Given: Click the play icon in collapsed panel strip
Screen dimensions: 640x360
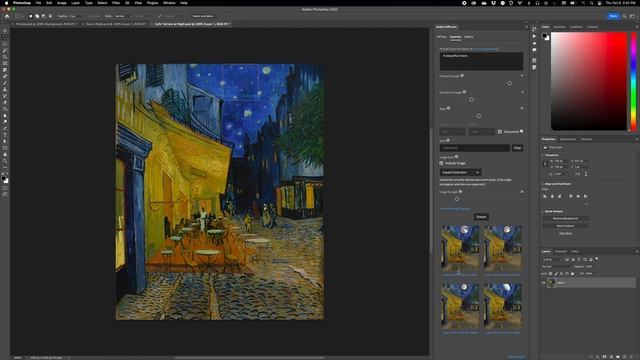Looking at the screenshot, I should pyautogui.click(x=534, y=36).
